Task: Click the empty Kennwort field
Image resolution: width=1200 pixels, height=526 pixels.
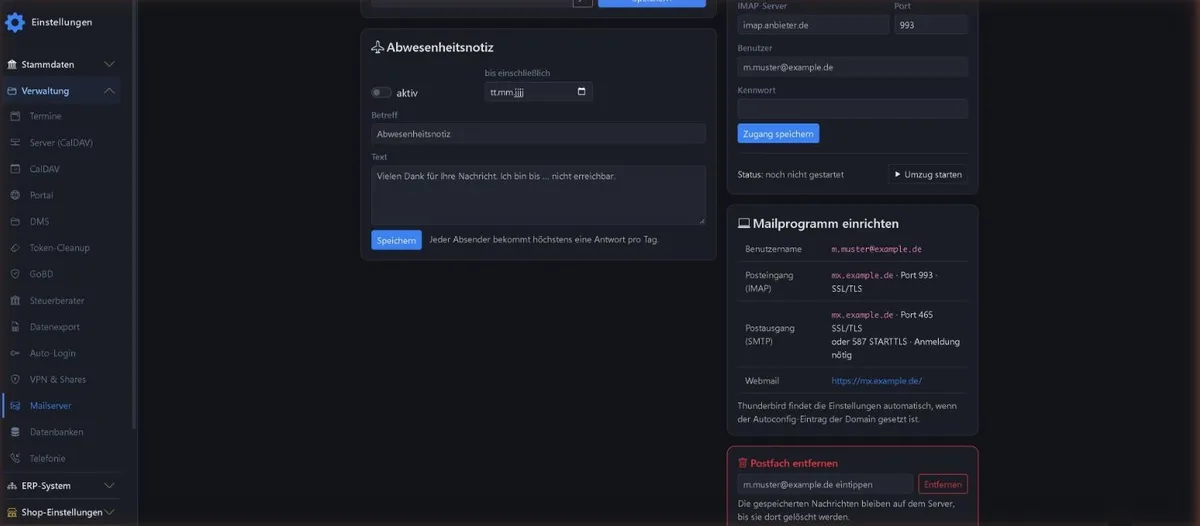Action: 852,108
